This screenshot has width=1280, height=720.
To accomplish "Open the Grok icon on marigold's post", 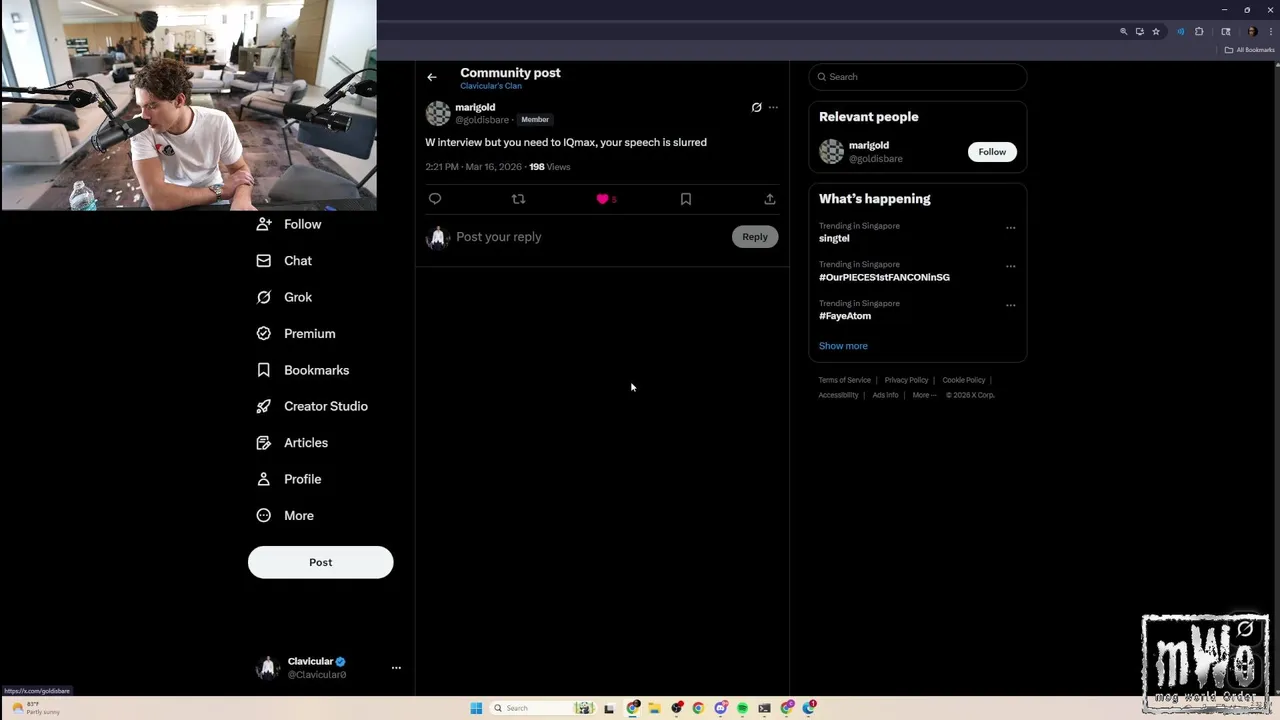I will [756, 107].
